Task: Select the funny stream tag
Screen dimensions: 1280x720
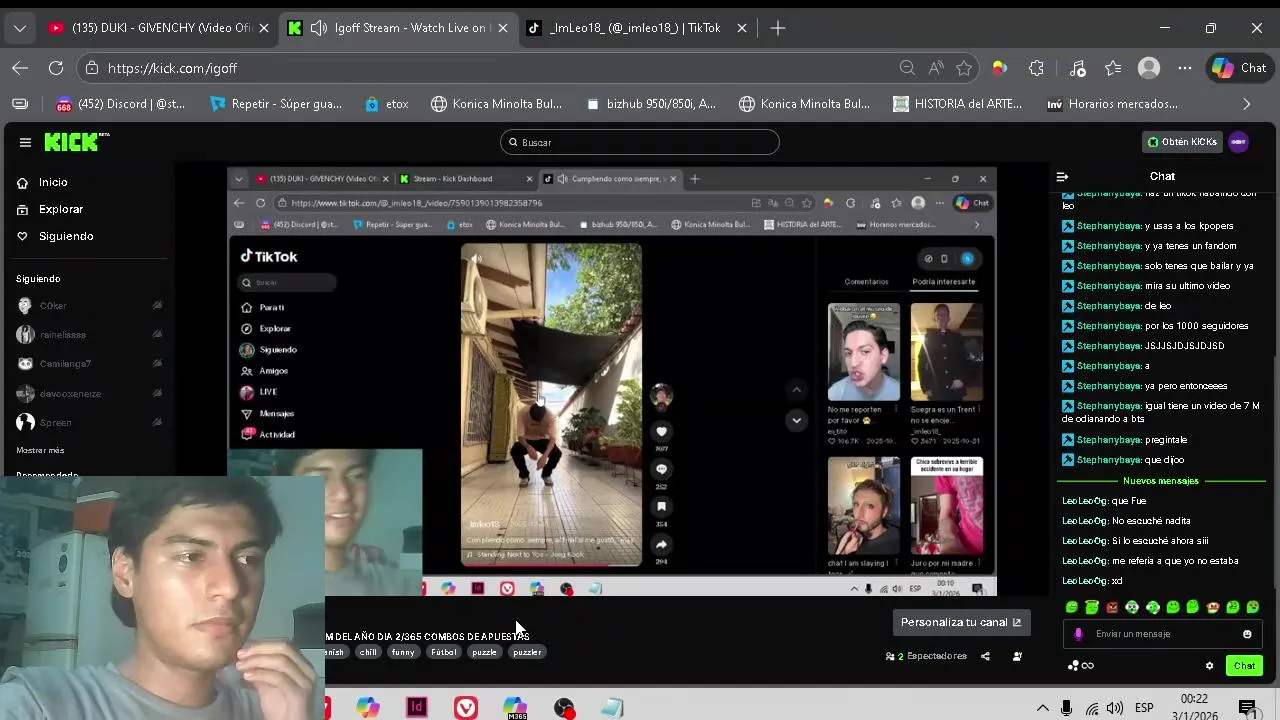Action: (403, 652)
